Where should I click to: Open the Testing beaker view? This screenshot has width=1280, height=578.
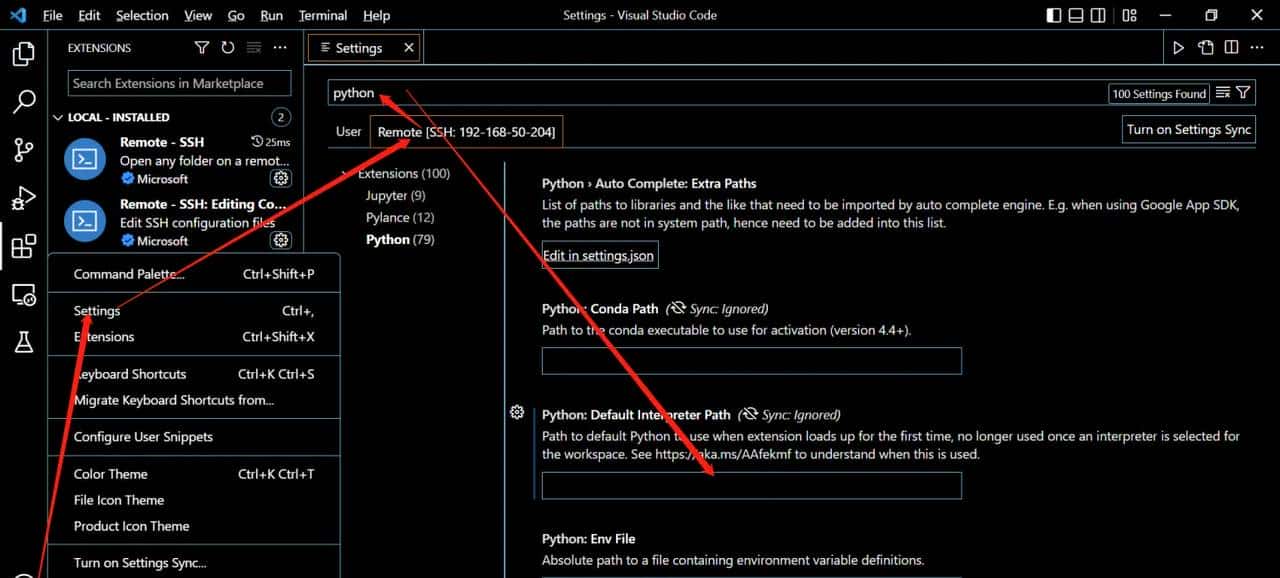[x=24, y=343]
